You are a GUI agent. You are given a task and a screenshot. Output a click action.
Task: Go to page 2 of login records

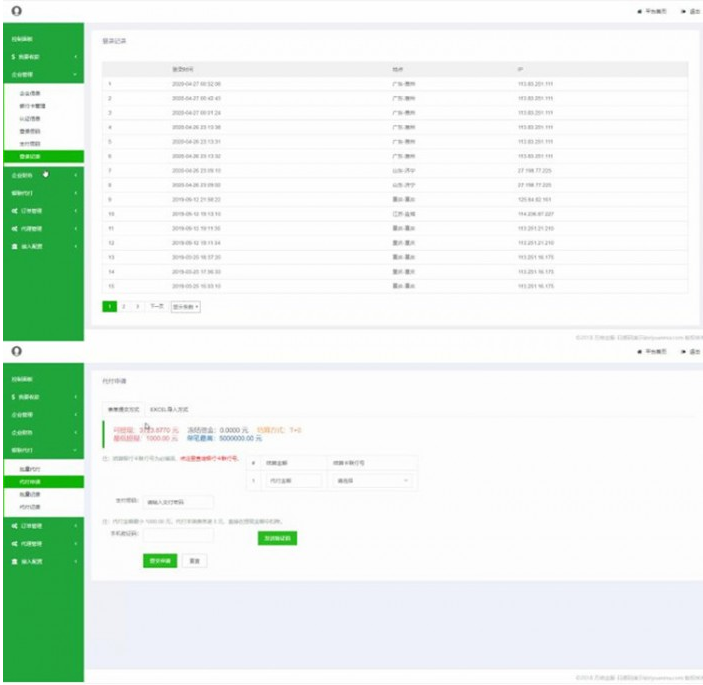point(124,307)
